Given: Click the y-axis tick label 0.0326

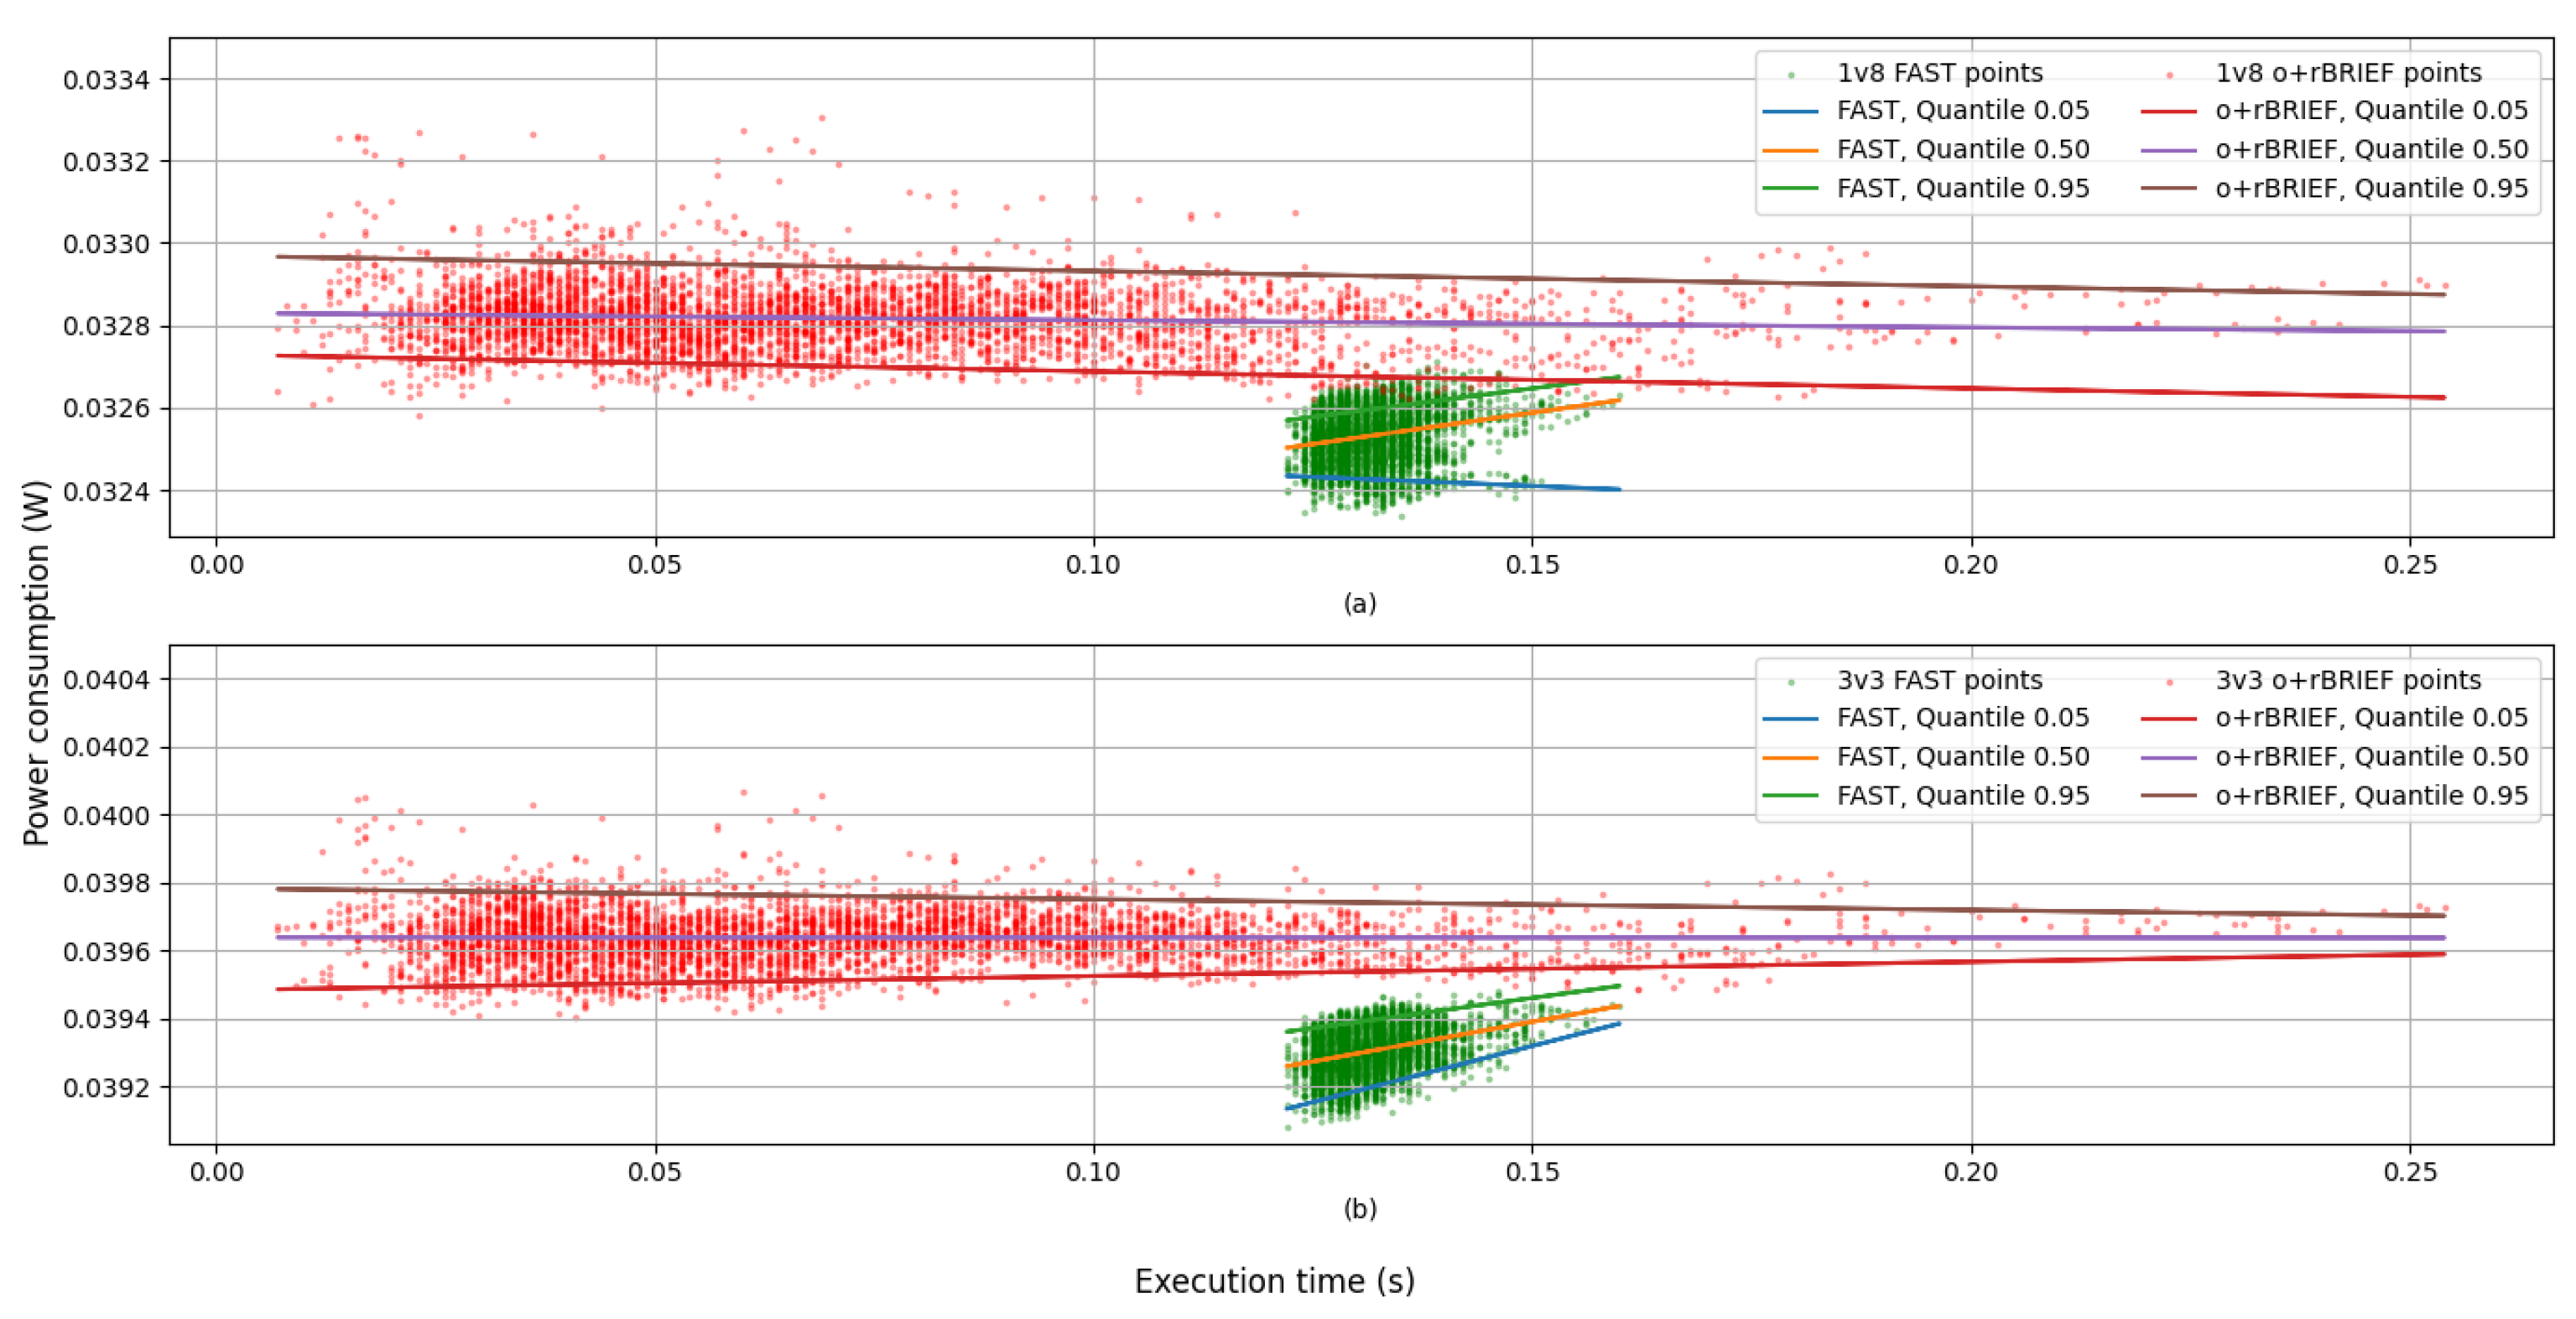Looking at the screenshot, I should point(107,408).
